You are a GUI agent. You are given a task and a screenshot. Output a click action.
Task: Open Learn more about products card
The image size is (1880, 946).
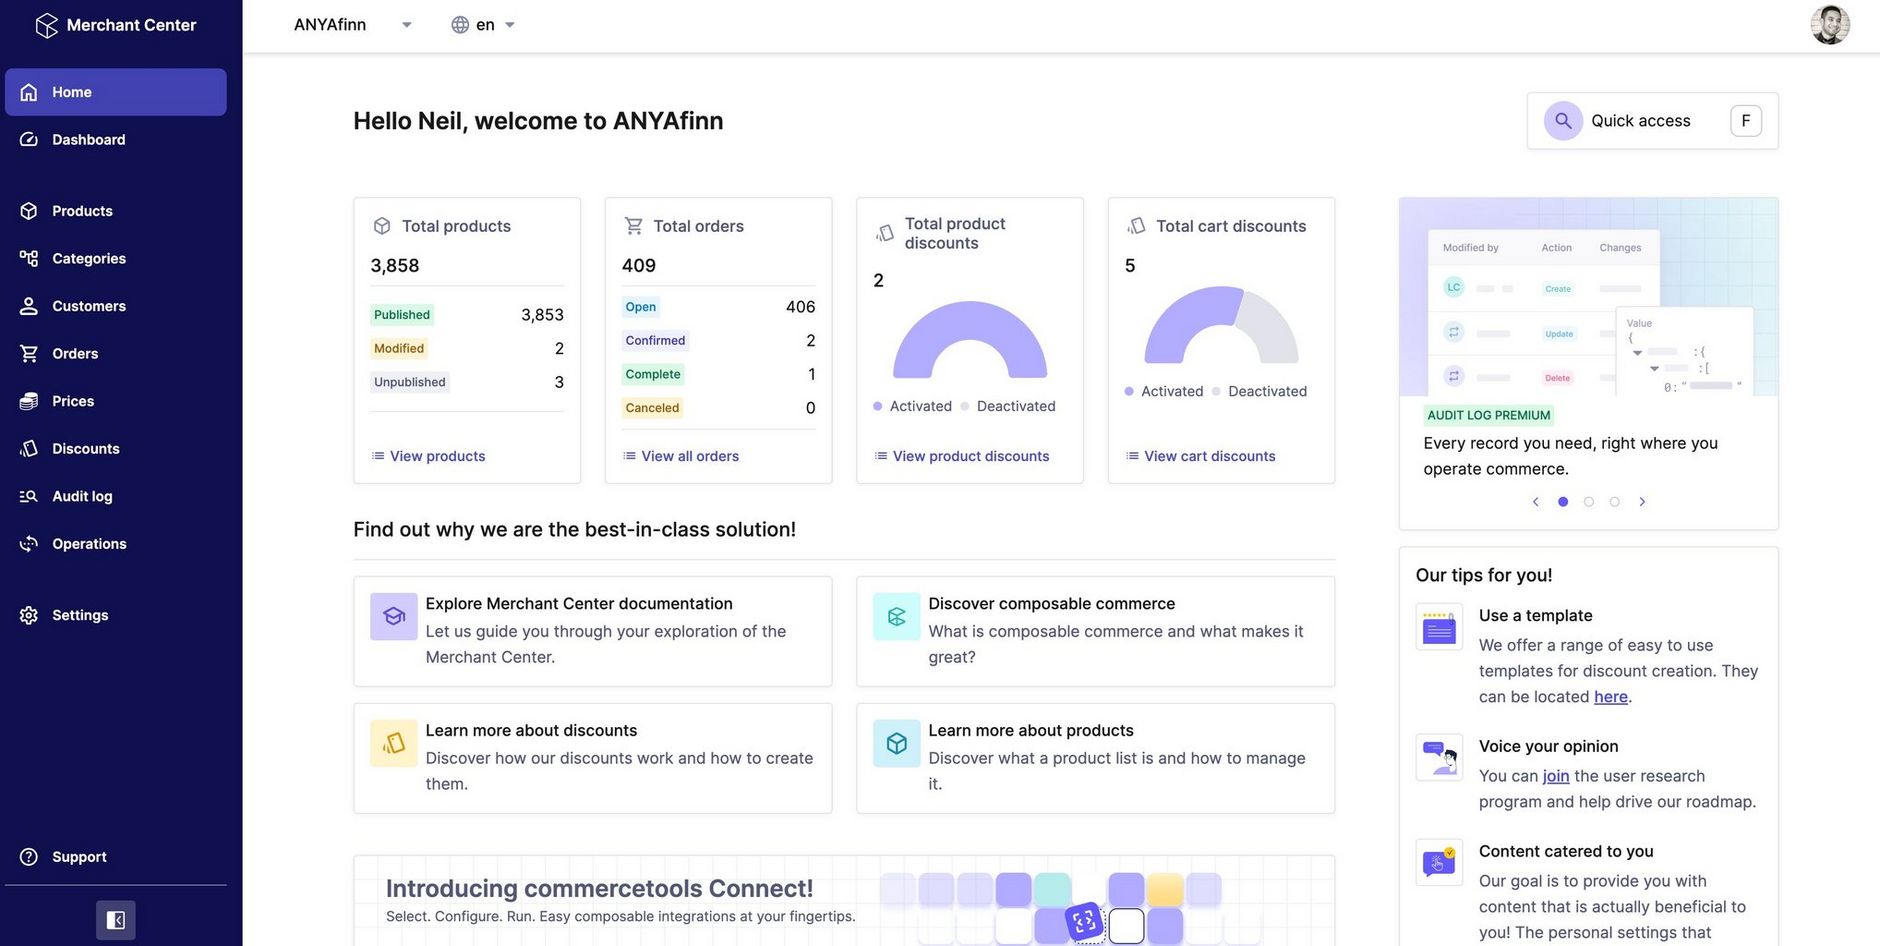[1095, 758]
